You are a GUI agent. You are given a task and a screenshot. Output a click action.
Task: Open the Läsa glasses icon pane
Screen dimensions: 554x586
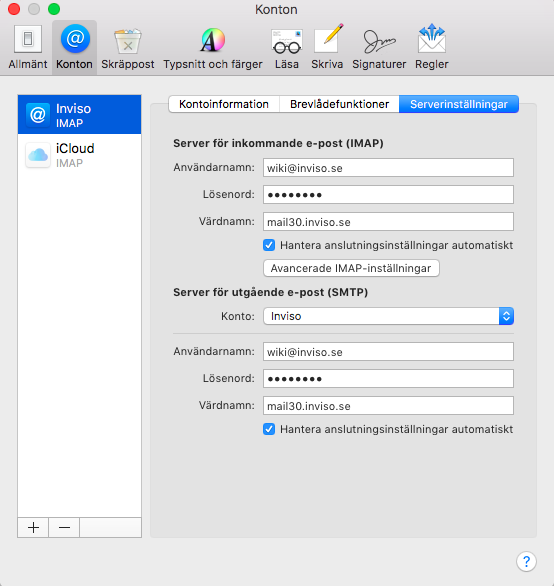pyautogui.click(x=287, y=47)
